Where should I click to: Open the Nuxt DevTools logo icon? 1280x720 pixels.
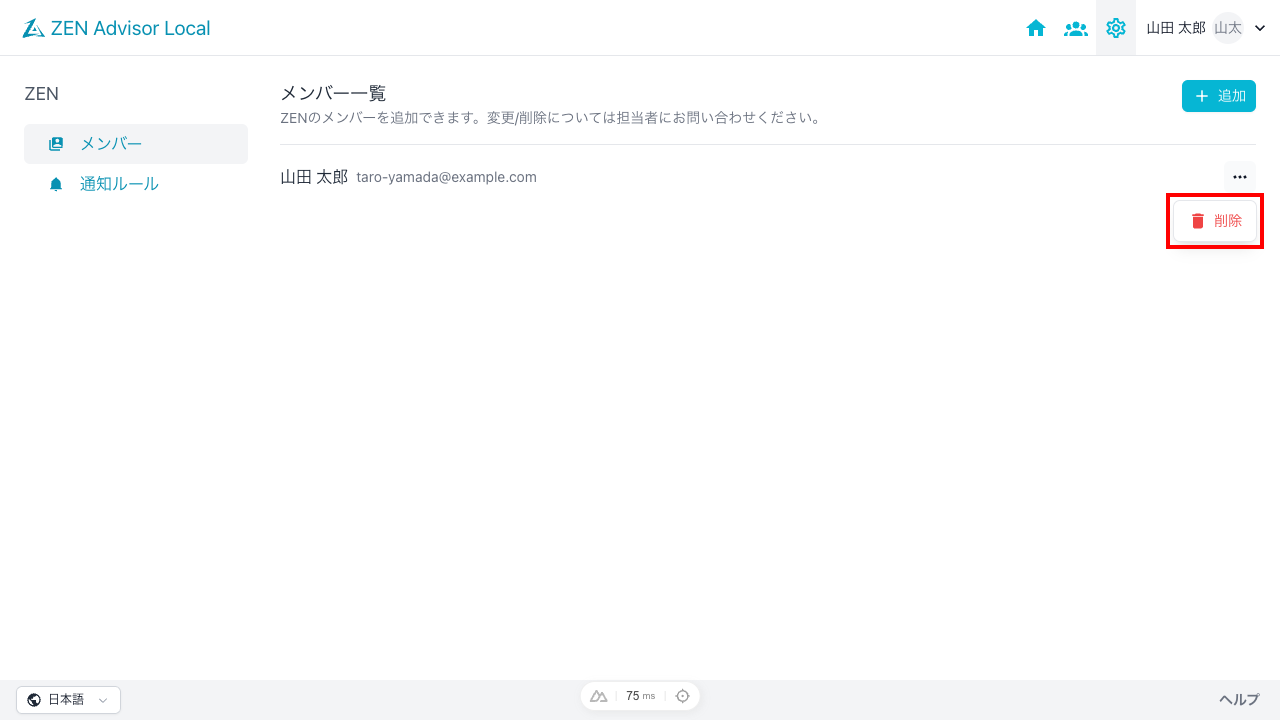point(599,696)
